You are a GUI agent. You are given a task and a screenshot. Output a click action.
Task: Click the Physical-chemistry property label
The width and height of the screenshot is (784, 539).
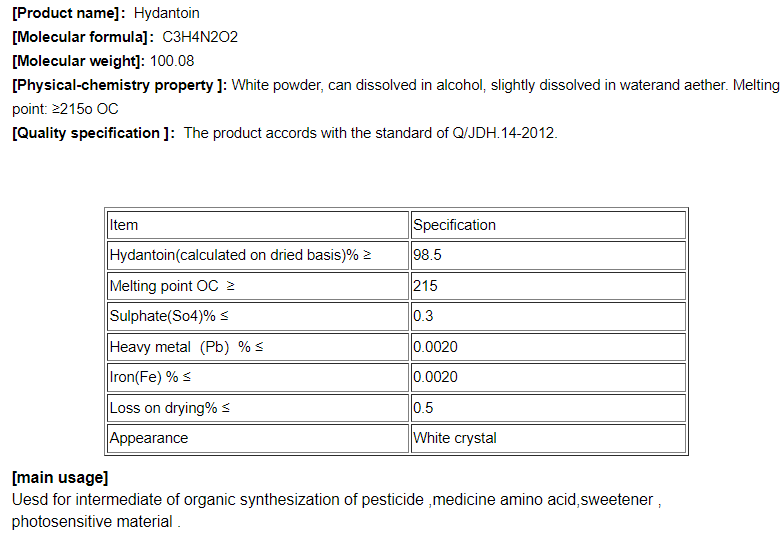coord(119,85)
